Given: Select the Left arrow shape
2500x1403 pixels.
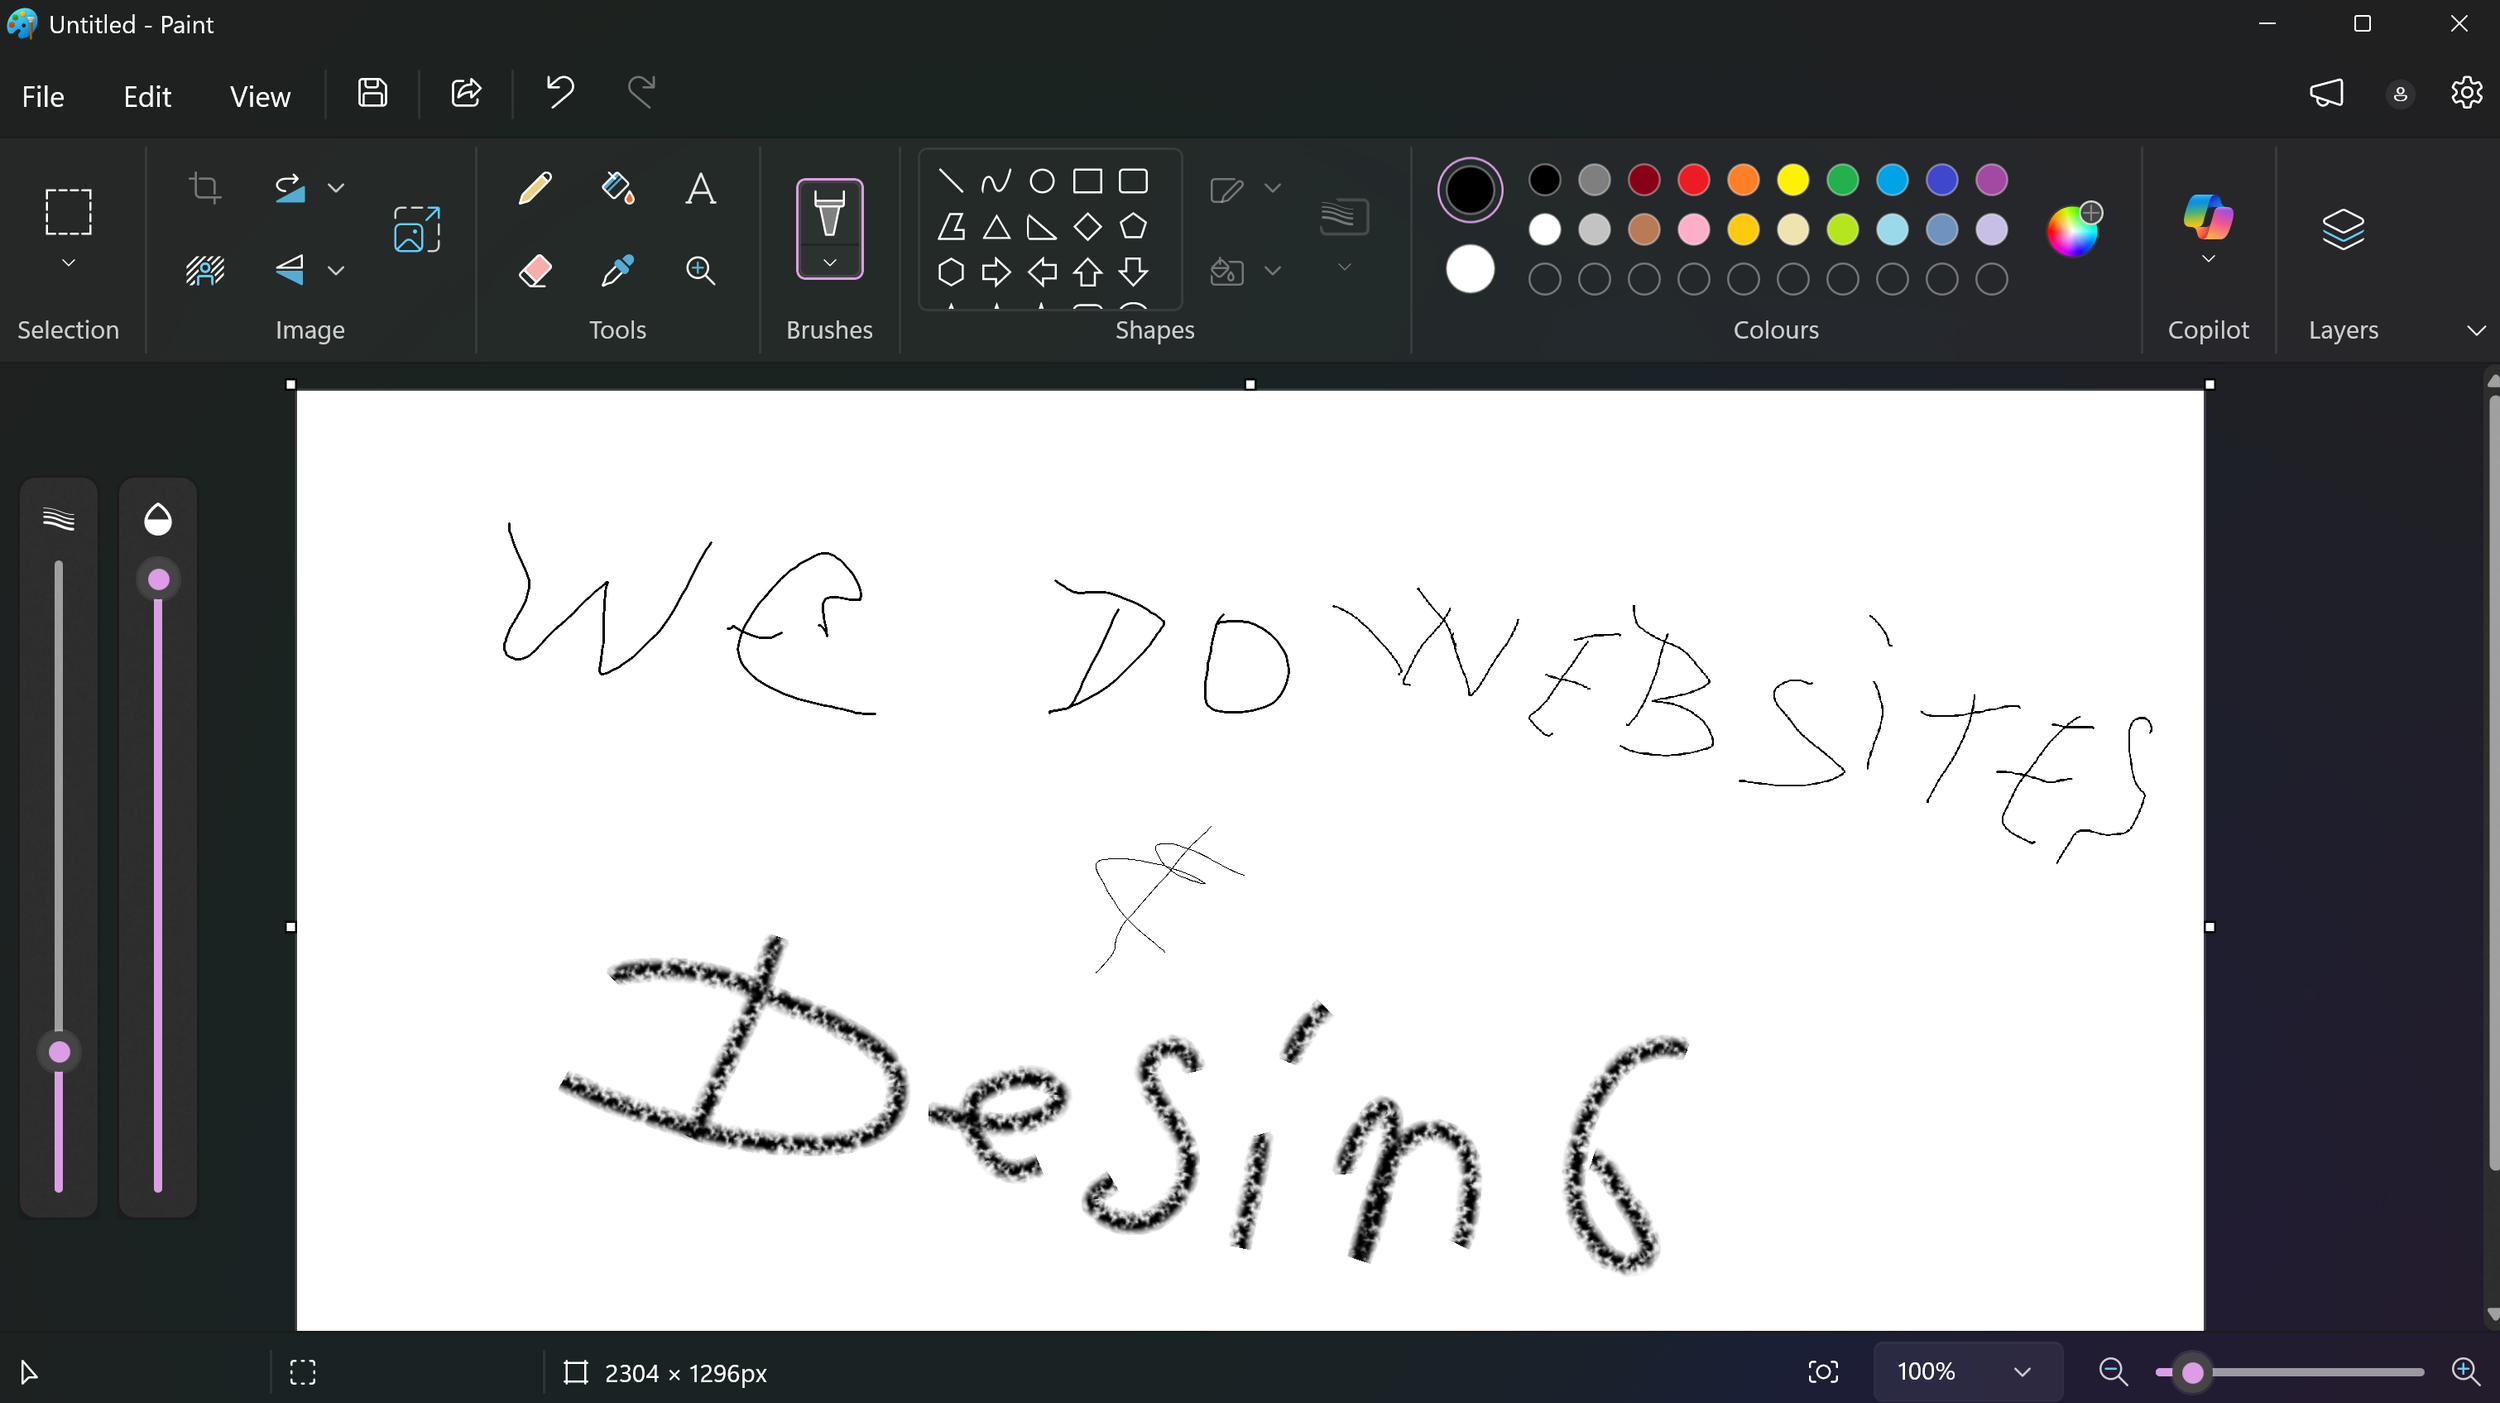Looking at the screenshot, I should [1042, 272].
